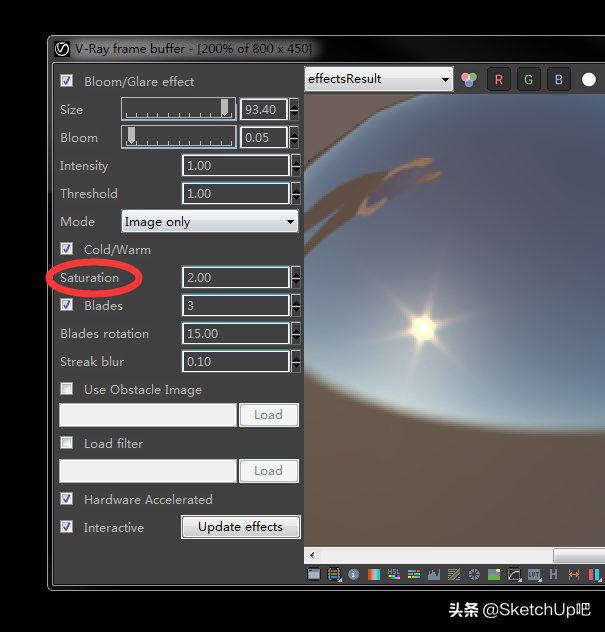Click the Intensity field showing 1.00
The image size is (605, 632).
pos(236,165)
